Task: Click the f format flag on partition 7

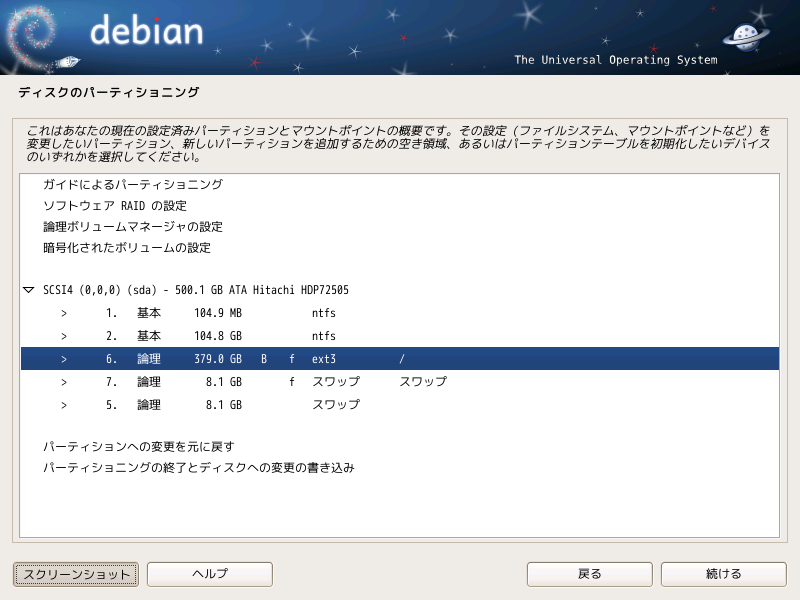Action: pyautogui.click(x=292, y=382)
